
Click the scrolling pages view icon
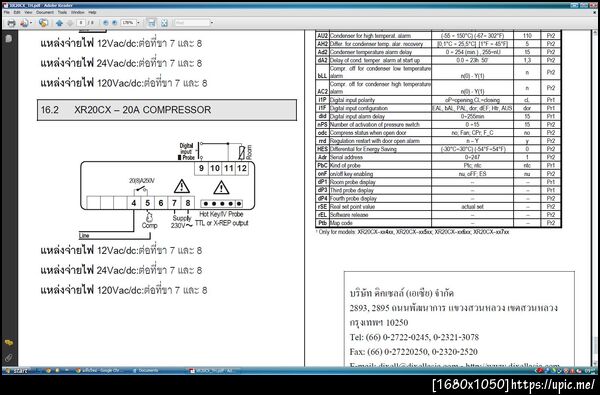152,23
